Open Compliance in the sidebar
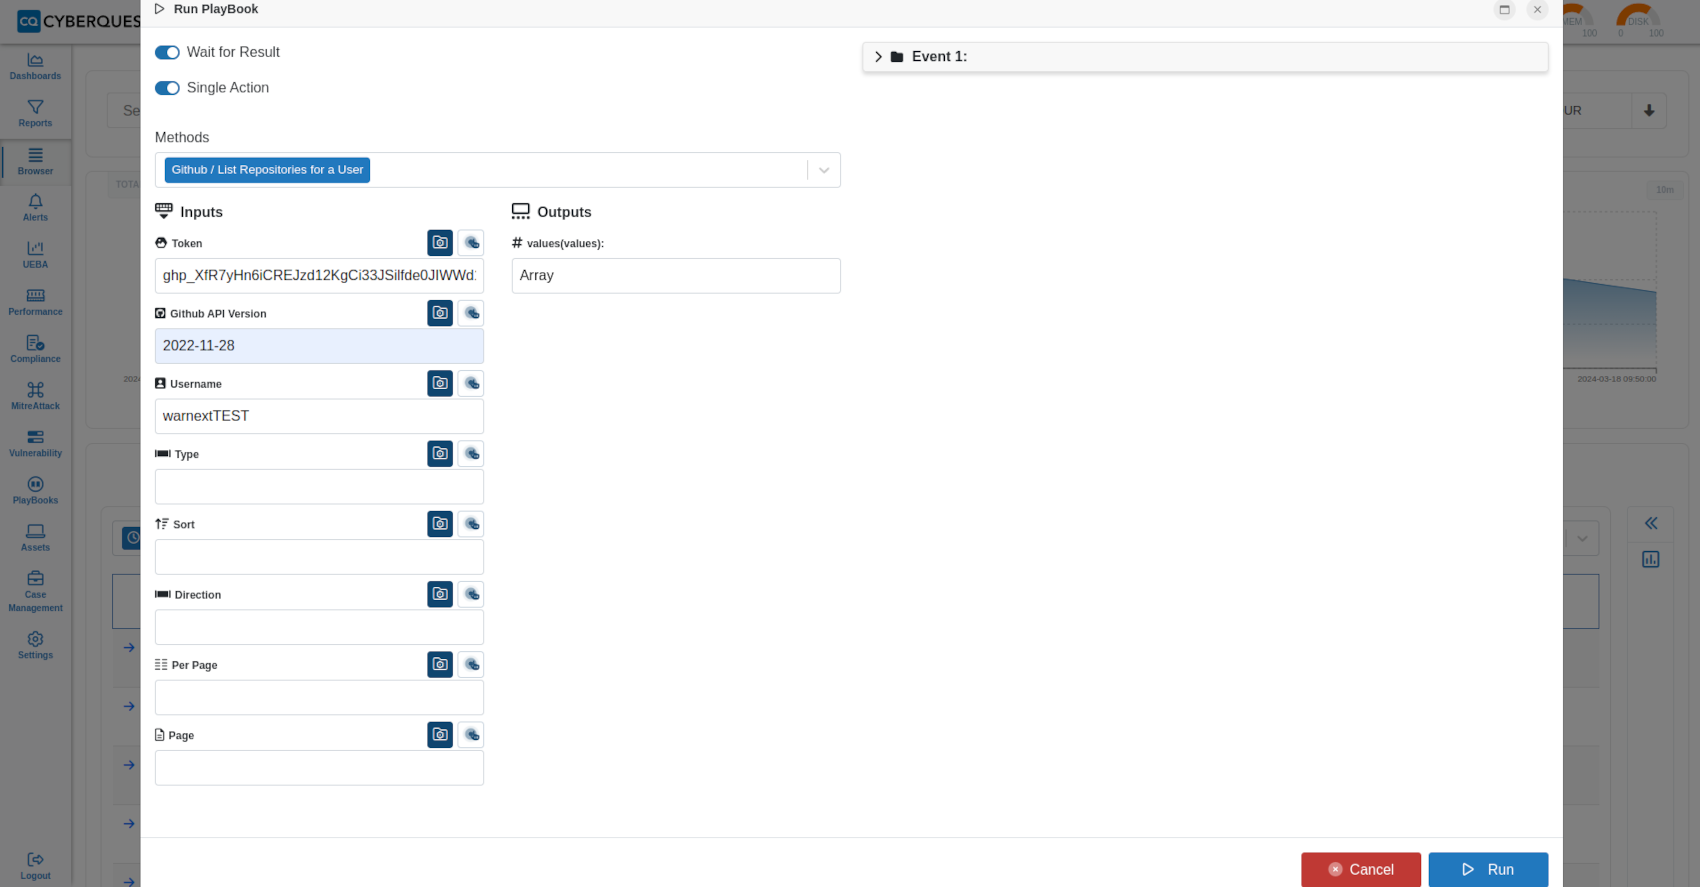This screenshot has width=1700, height=887. [x=35, y=349]
